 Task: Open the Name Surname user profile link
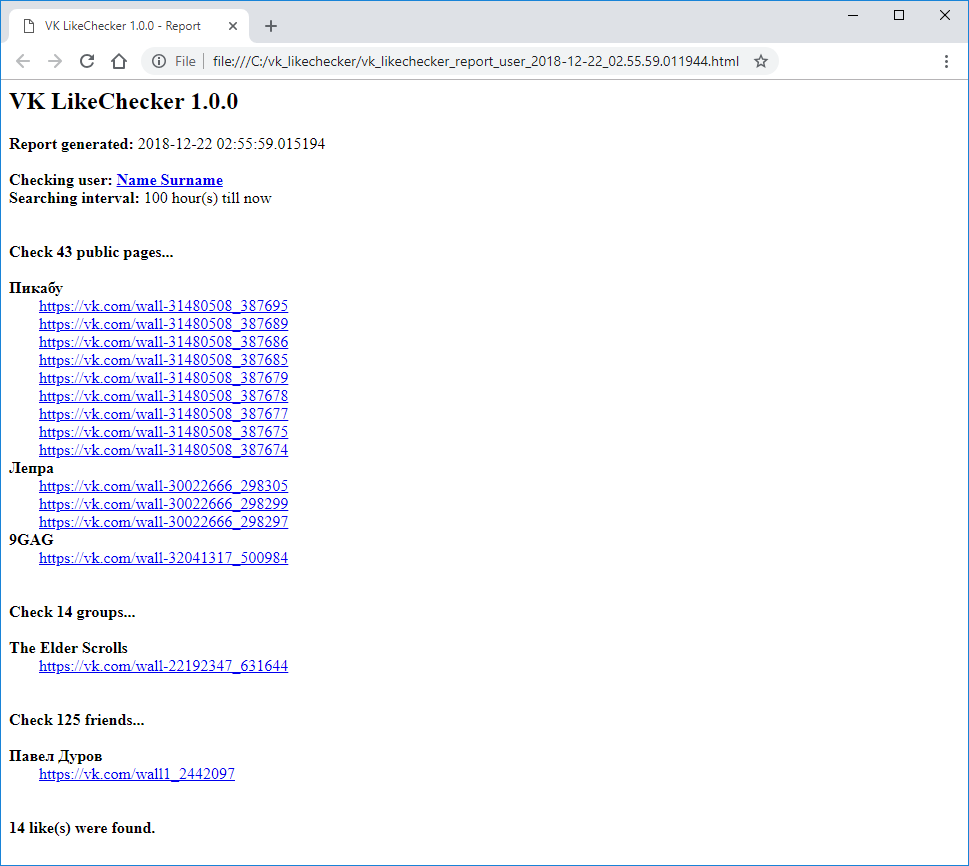pos(169,180)
